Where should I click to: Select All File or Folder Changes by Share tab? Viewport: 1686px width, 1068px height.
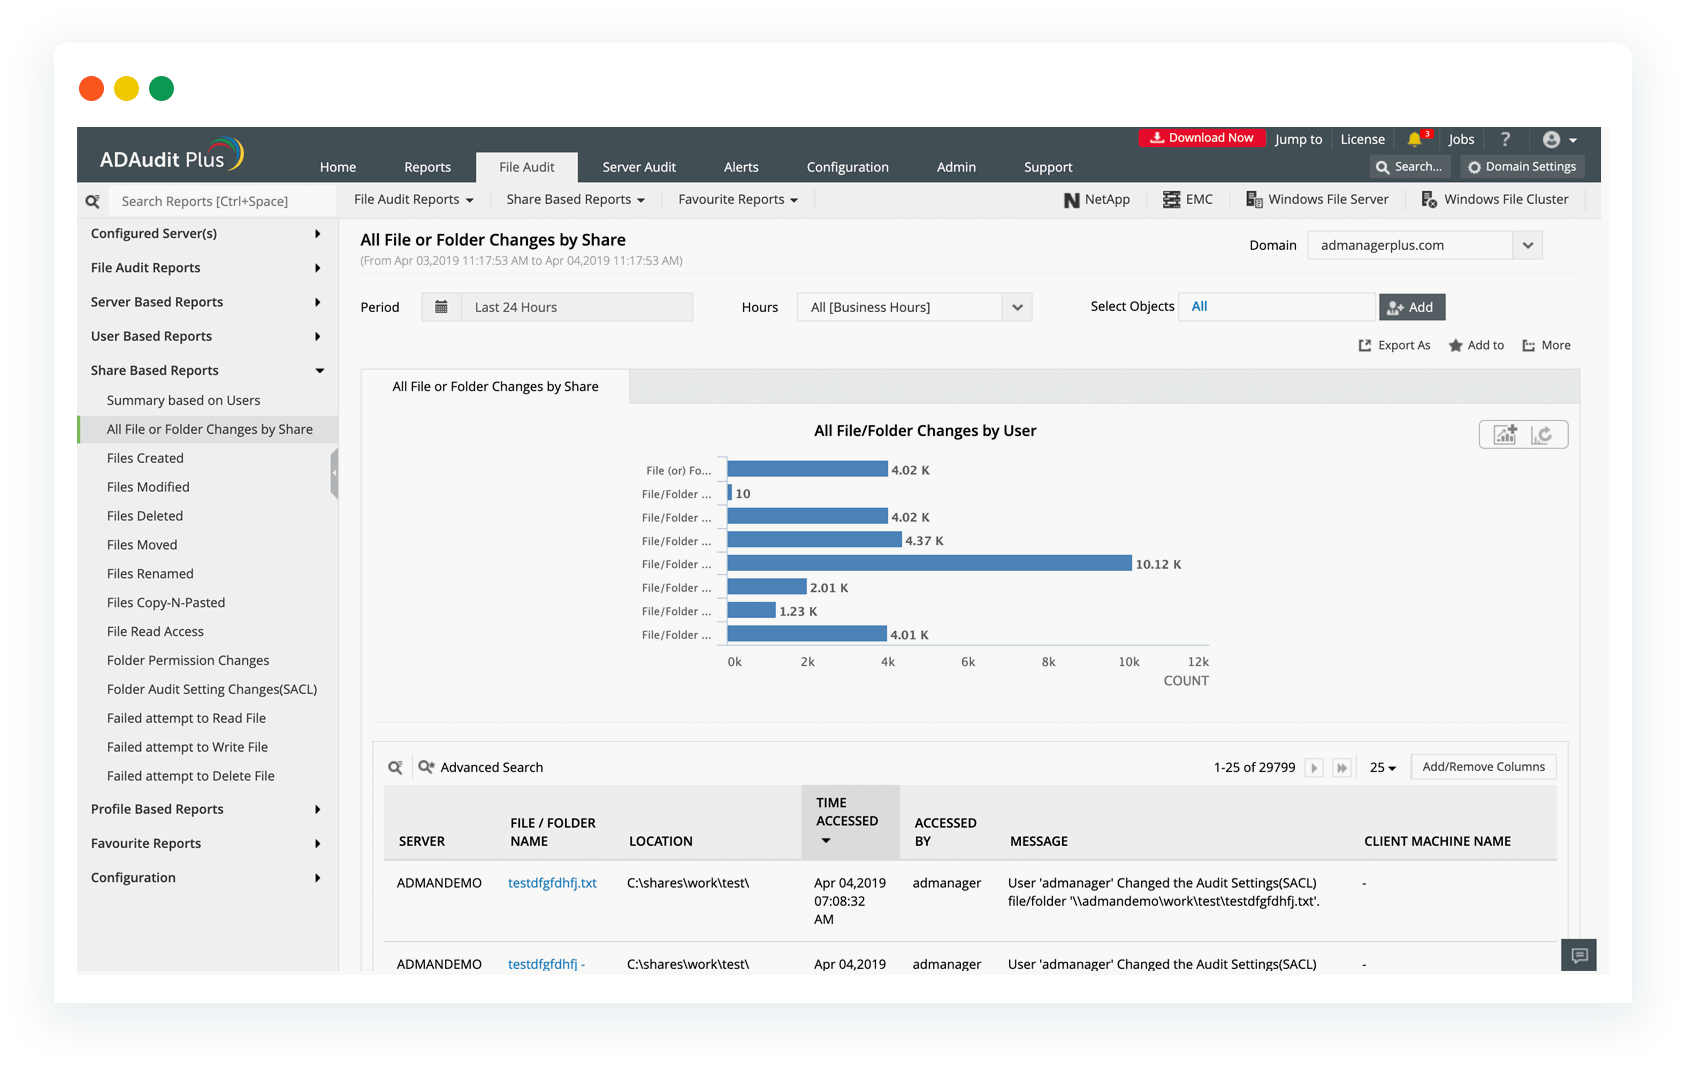click(x=495, y=387)
